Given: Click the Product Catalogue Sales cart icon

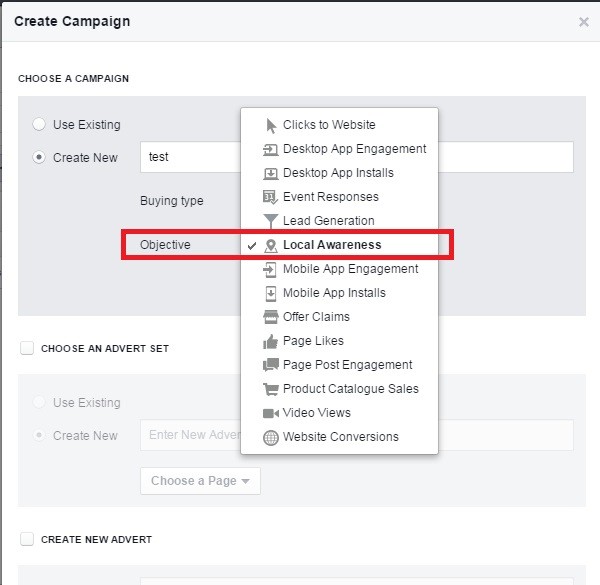Looking at the screenshot, I should point(271,389).
